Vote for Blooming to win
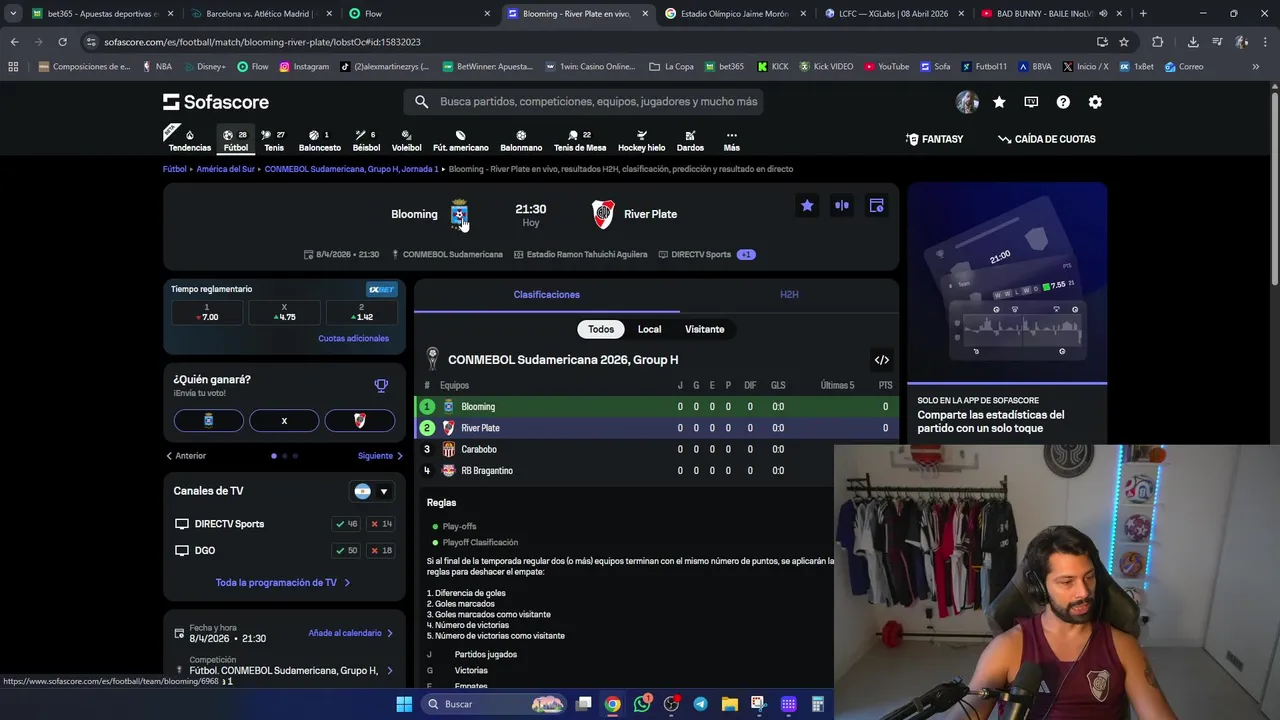This screenshot has width=1280, height=720. pyautogui.click(x=208, y=421)
